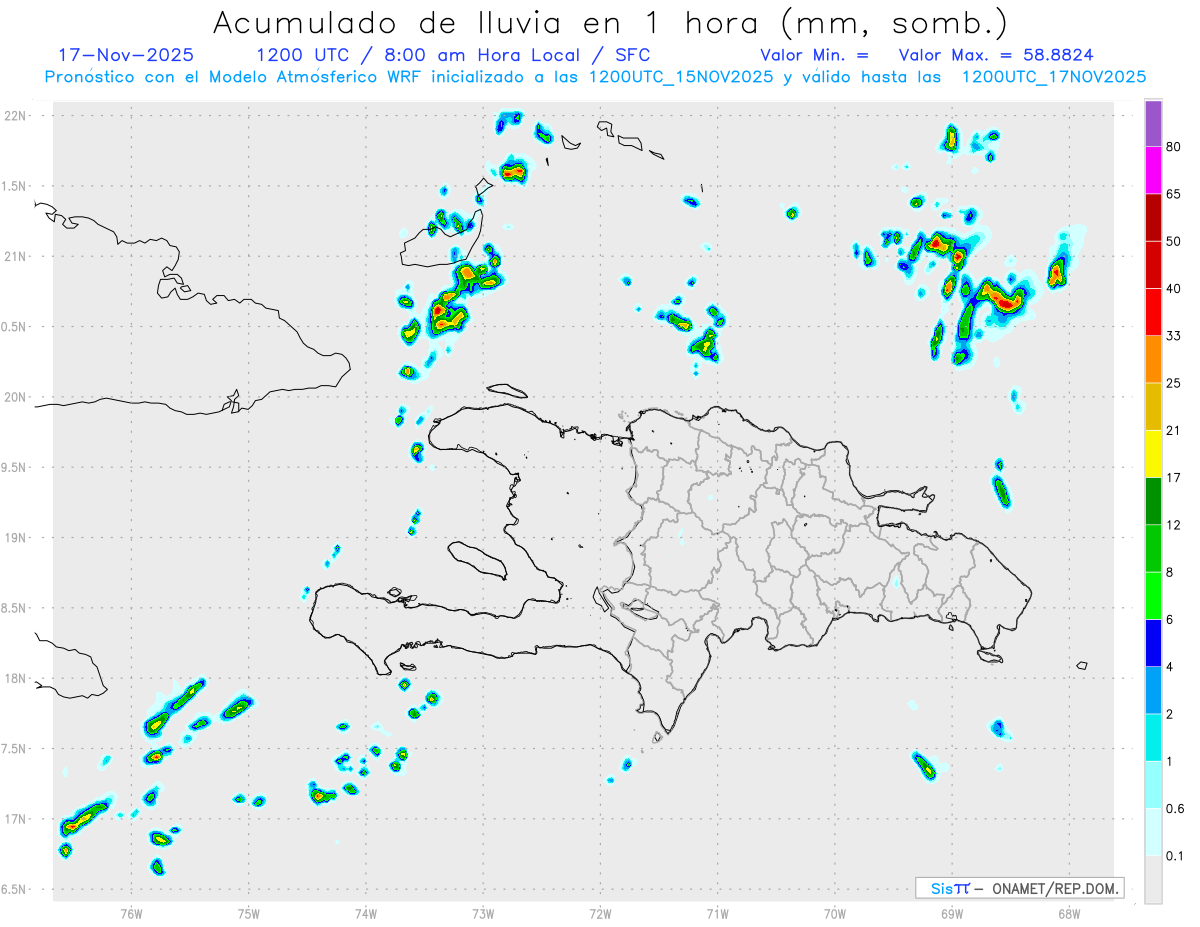Select the '71W' longitude axis label

[717, 913]
